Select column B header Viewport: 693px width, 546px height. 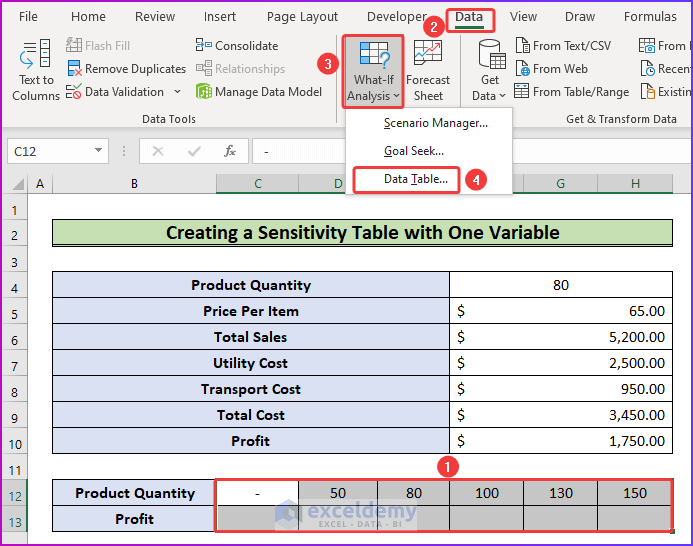(x=134, y=183)
